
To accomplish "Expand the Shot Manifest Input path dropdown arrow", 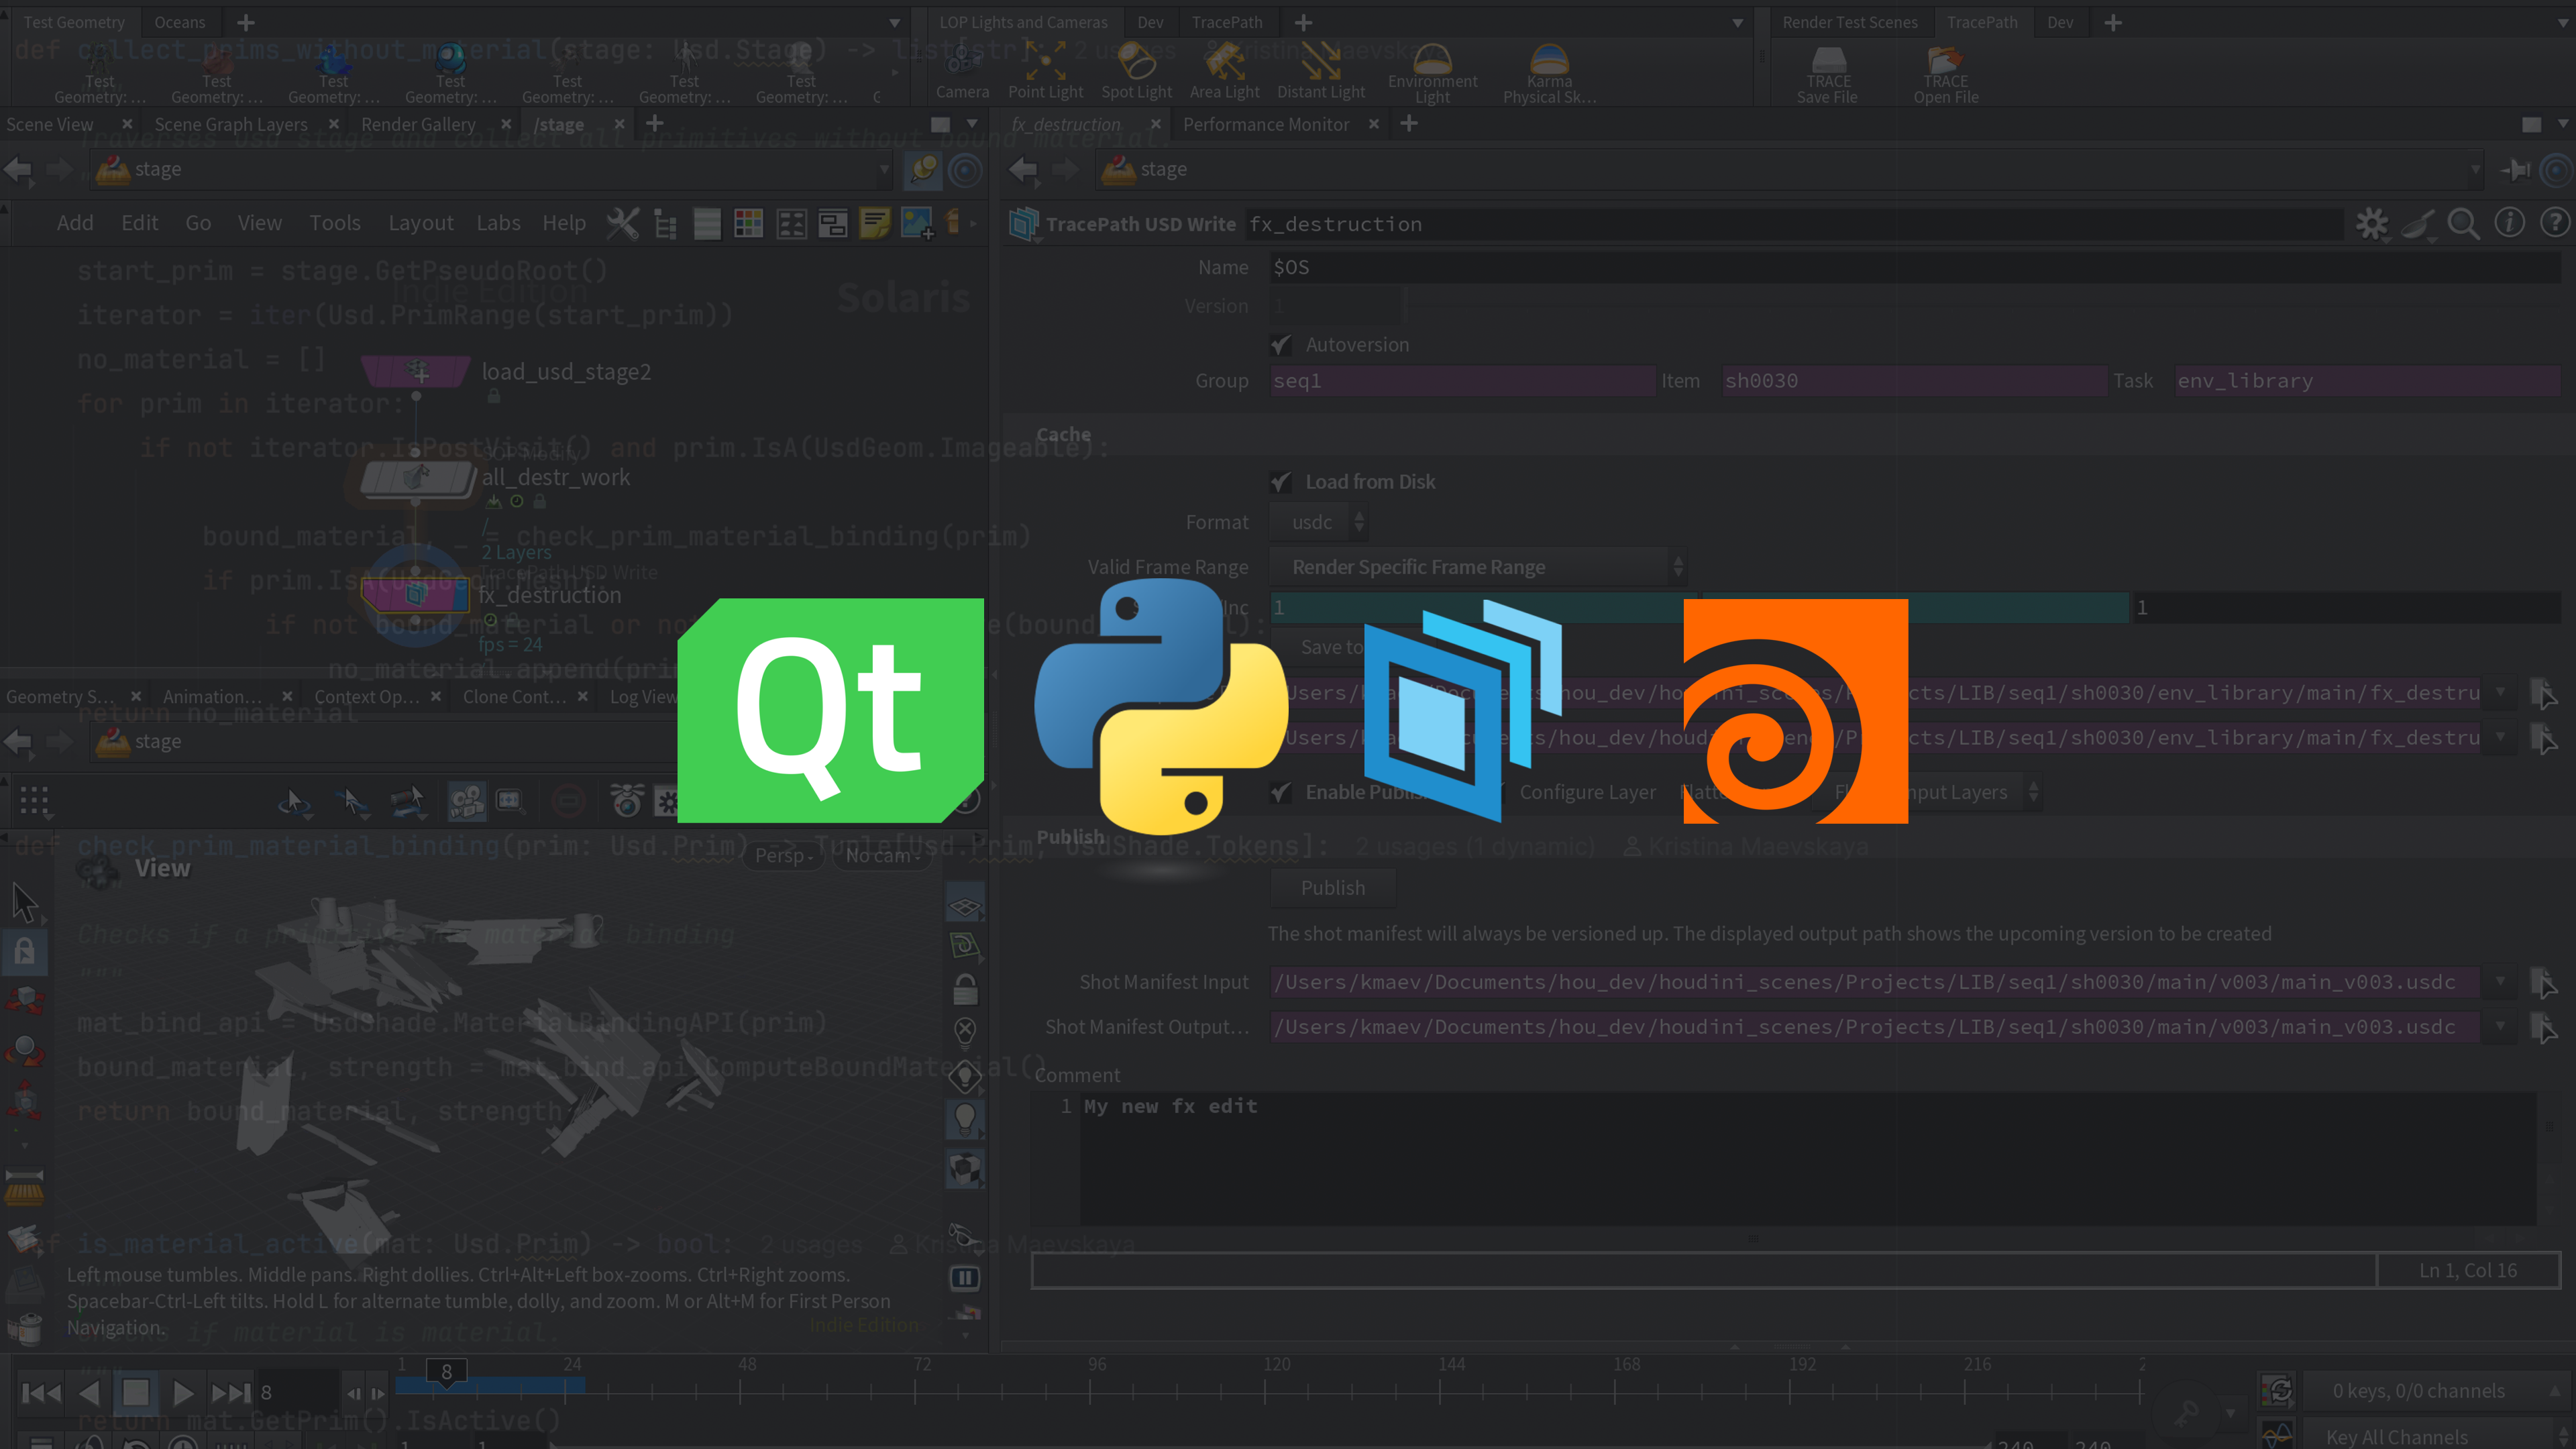I will (2500, 982).
